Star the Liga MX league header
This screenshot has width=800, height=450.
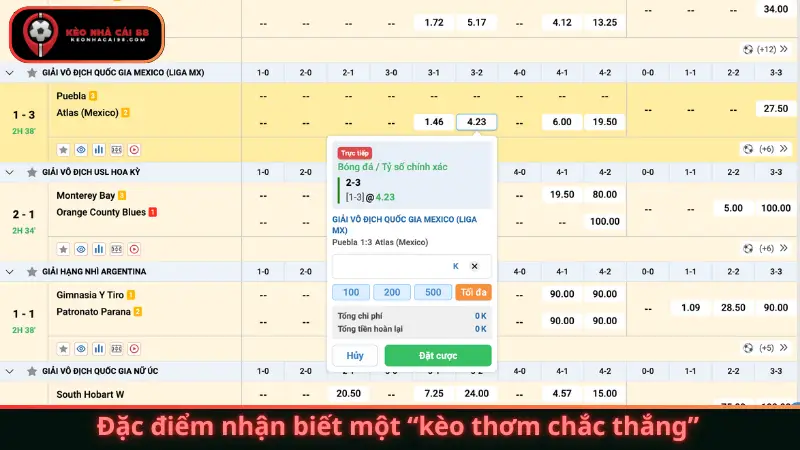(32, 73)
